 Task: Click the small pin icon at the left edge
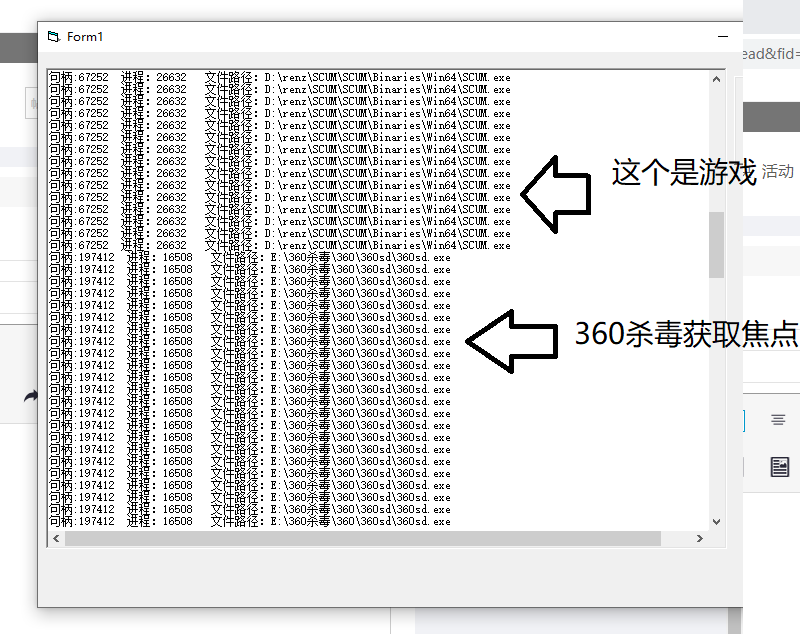[35, 101]
